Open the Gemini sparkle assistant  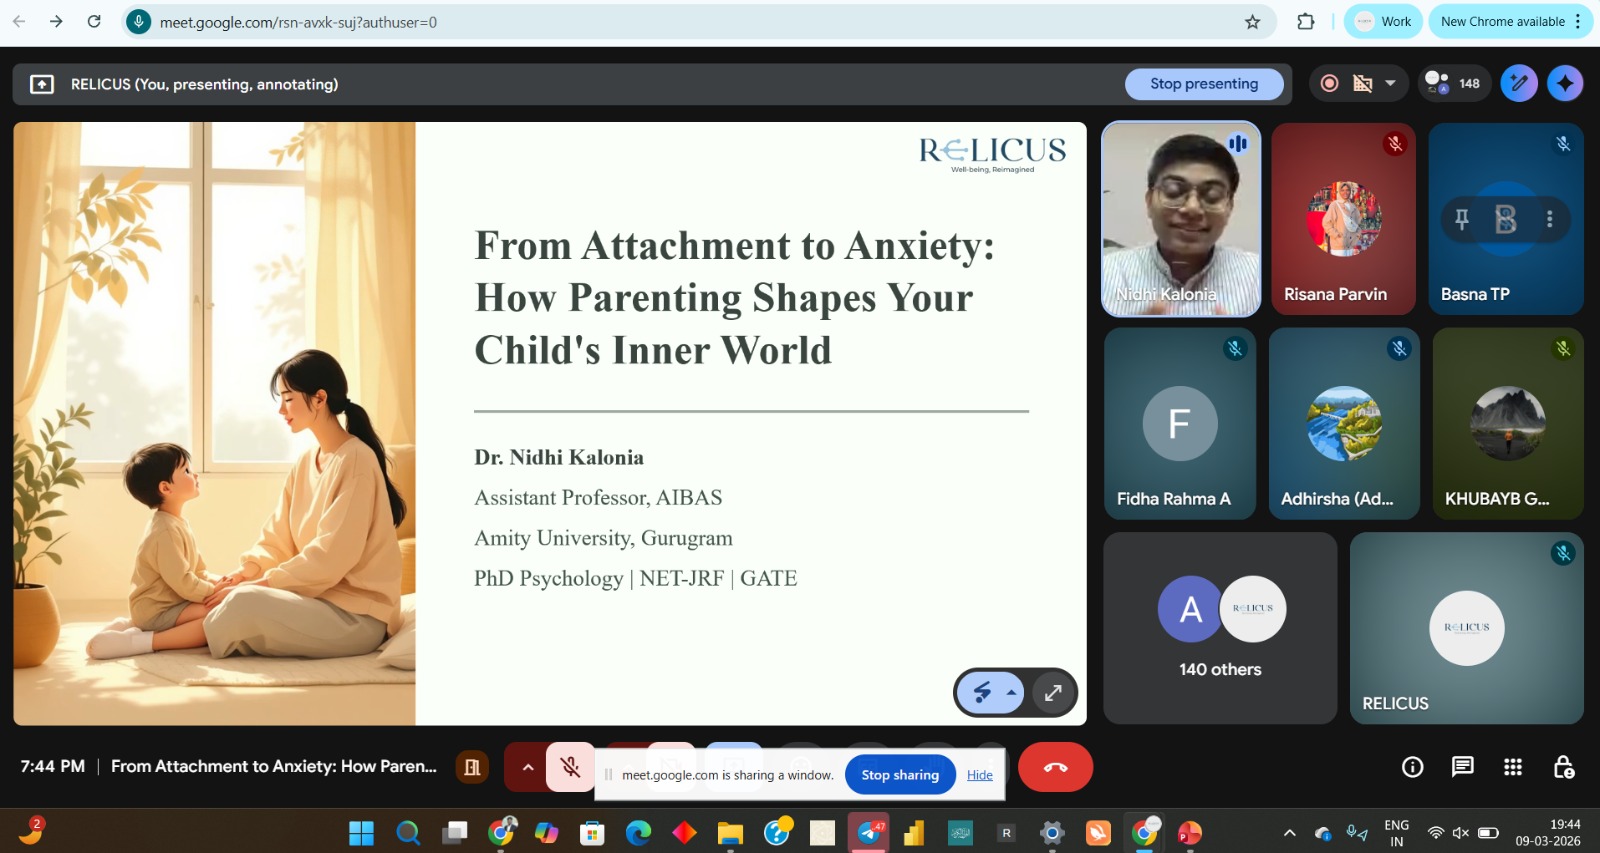1565,84
